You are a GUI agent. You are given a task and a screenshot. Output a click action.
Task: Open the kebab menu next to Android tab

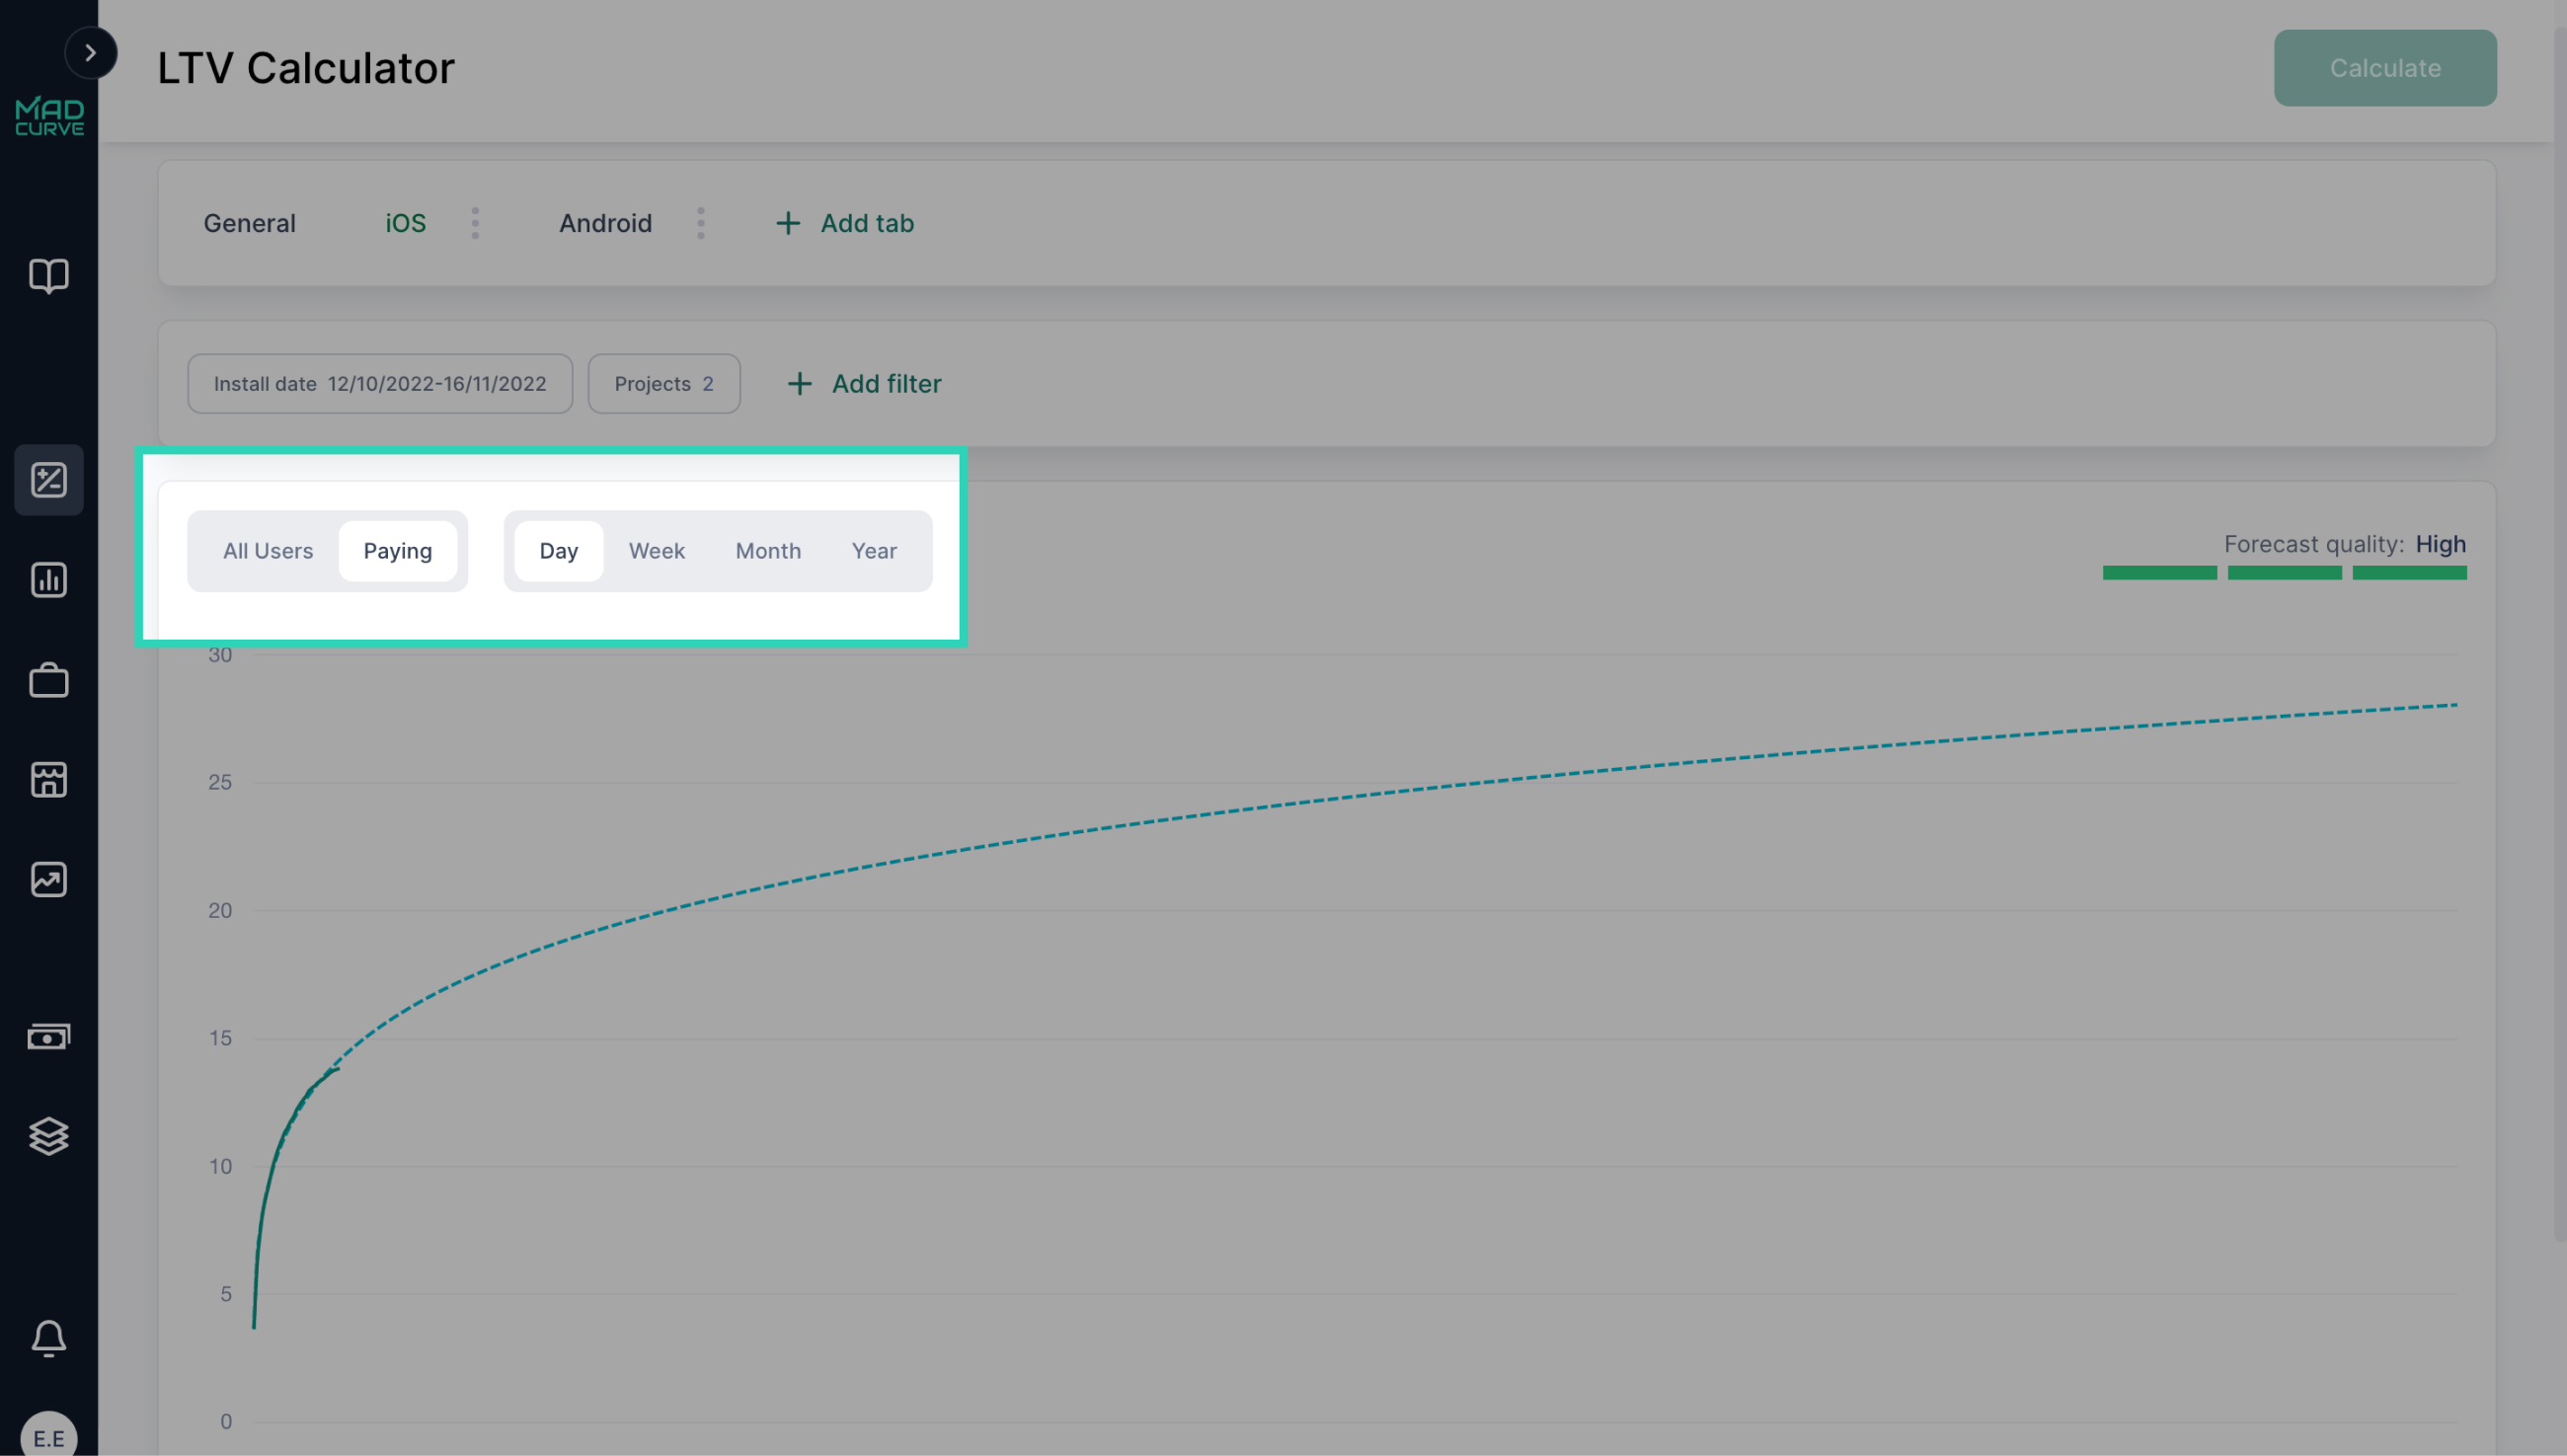click(701, 223)
